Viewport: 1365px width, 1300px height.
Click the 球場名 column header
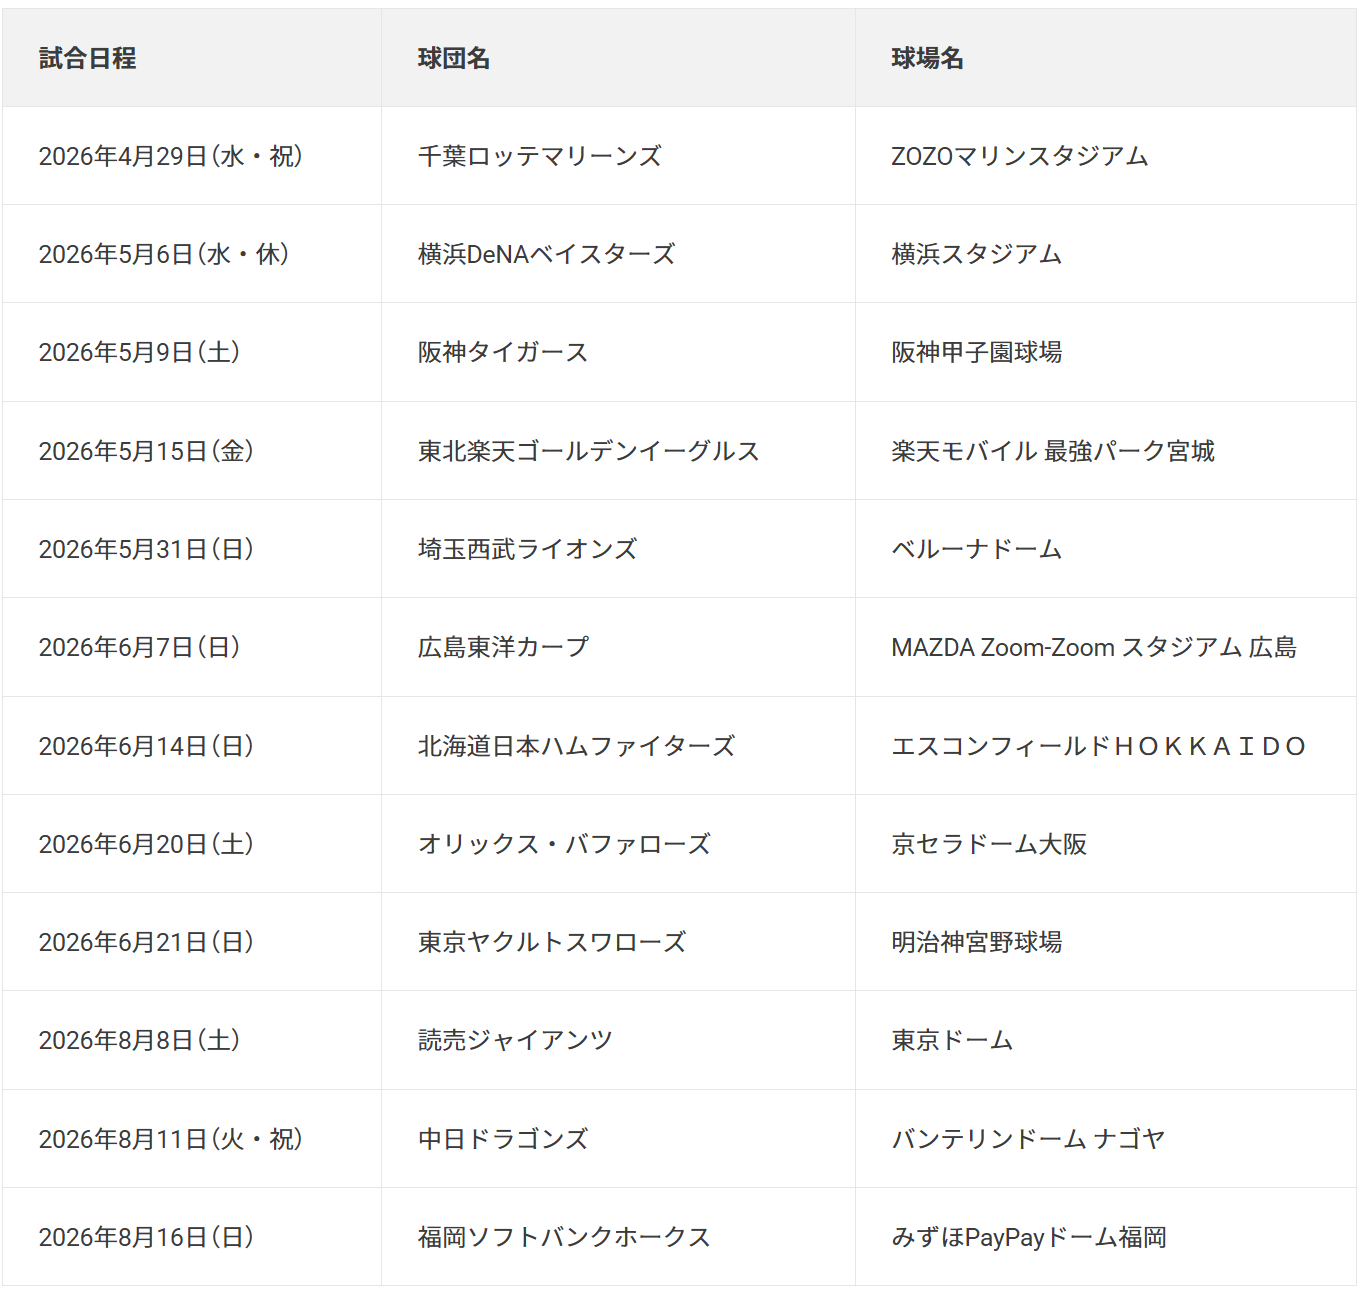click(927, 58)
